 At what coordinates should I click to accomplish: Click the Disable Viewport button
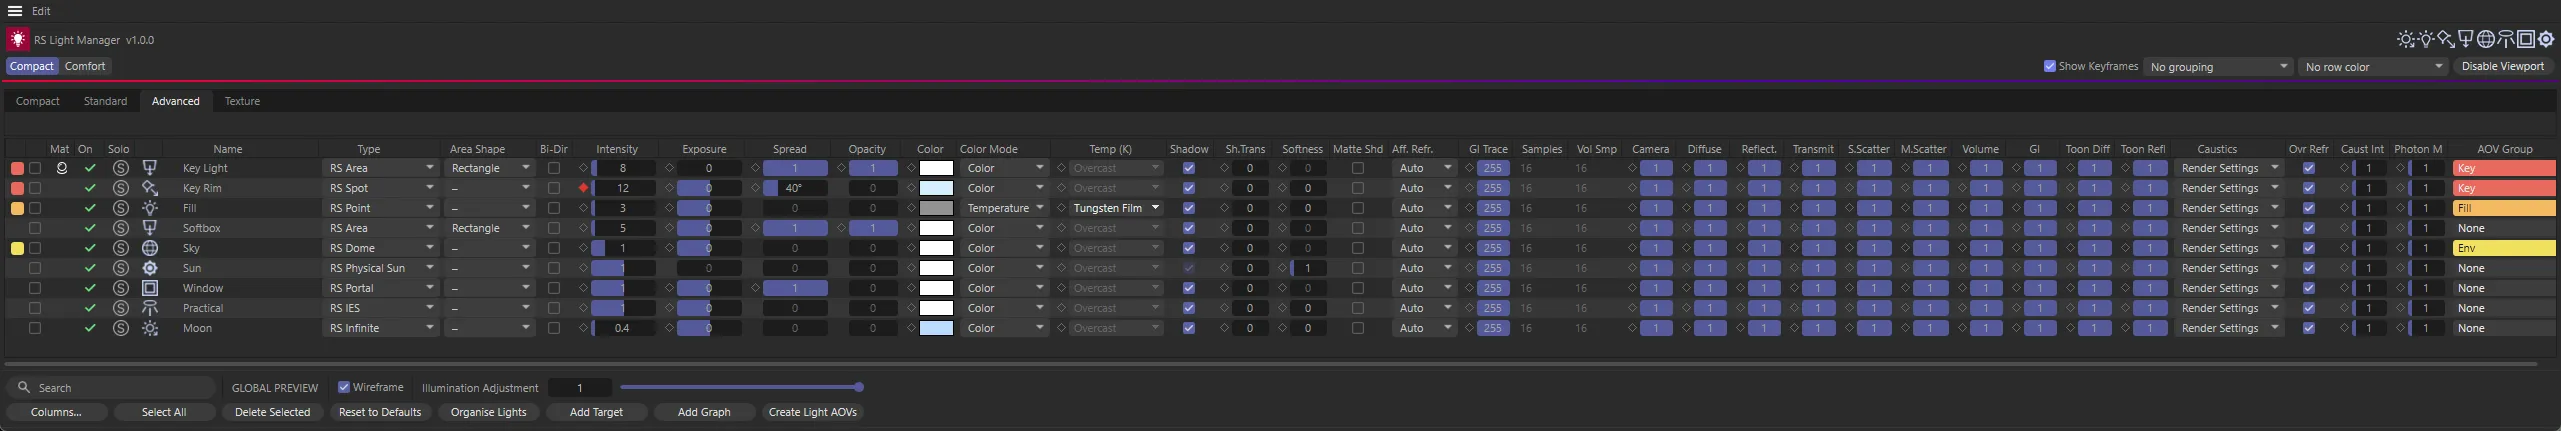click(x=2503, y=66)
